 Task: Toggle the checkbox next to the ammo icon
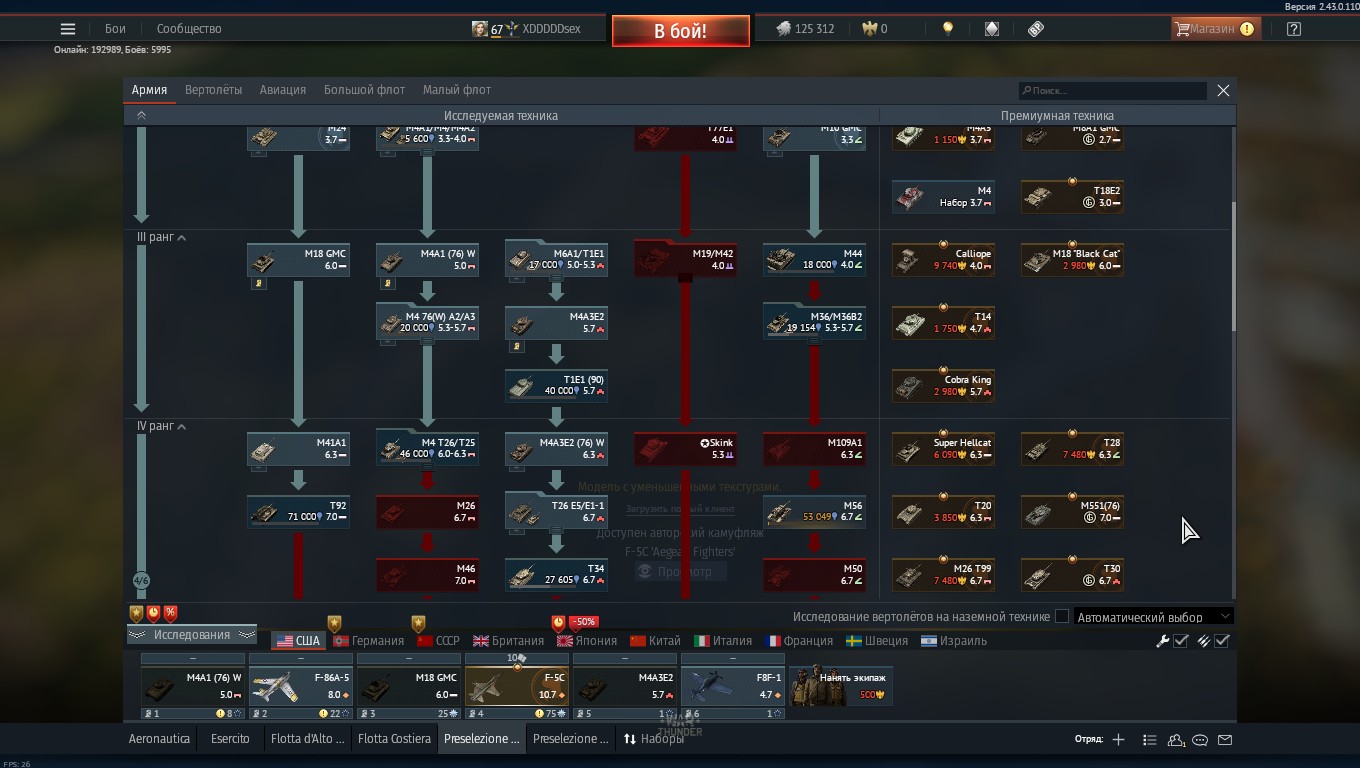tap(1222, 641)
